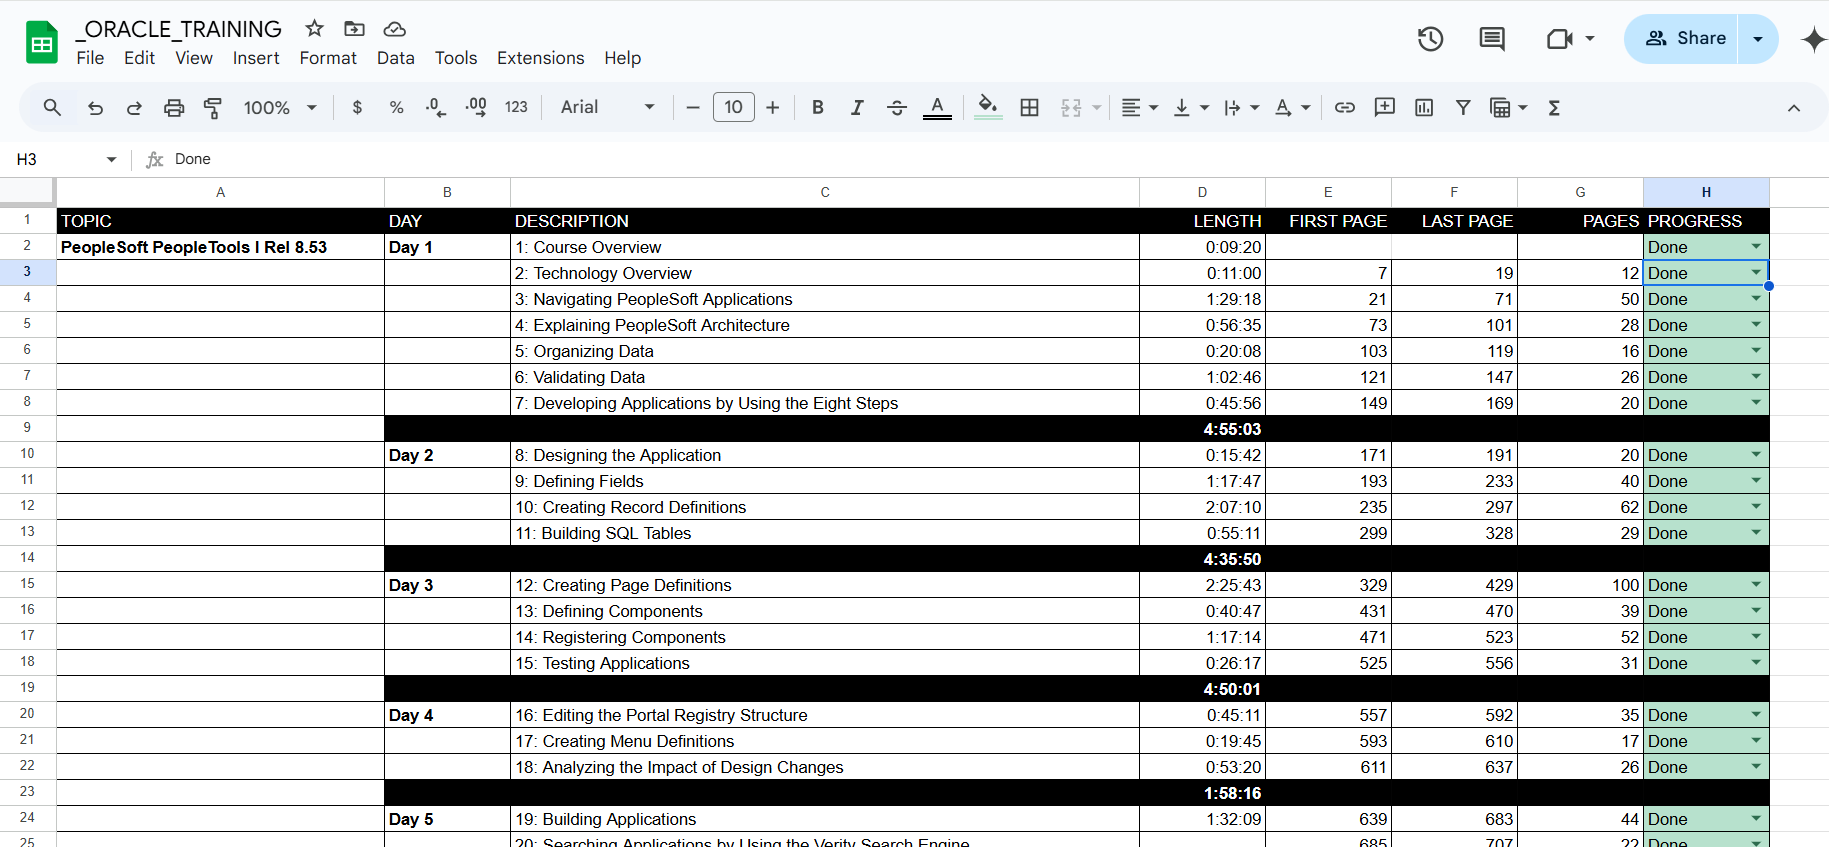Open vertical align dropdown
This screenshot has height=847, width=1829.
(x=1190, y=107)
